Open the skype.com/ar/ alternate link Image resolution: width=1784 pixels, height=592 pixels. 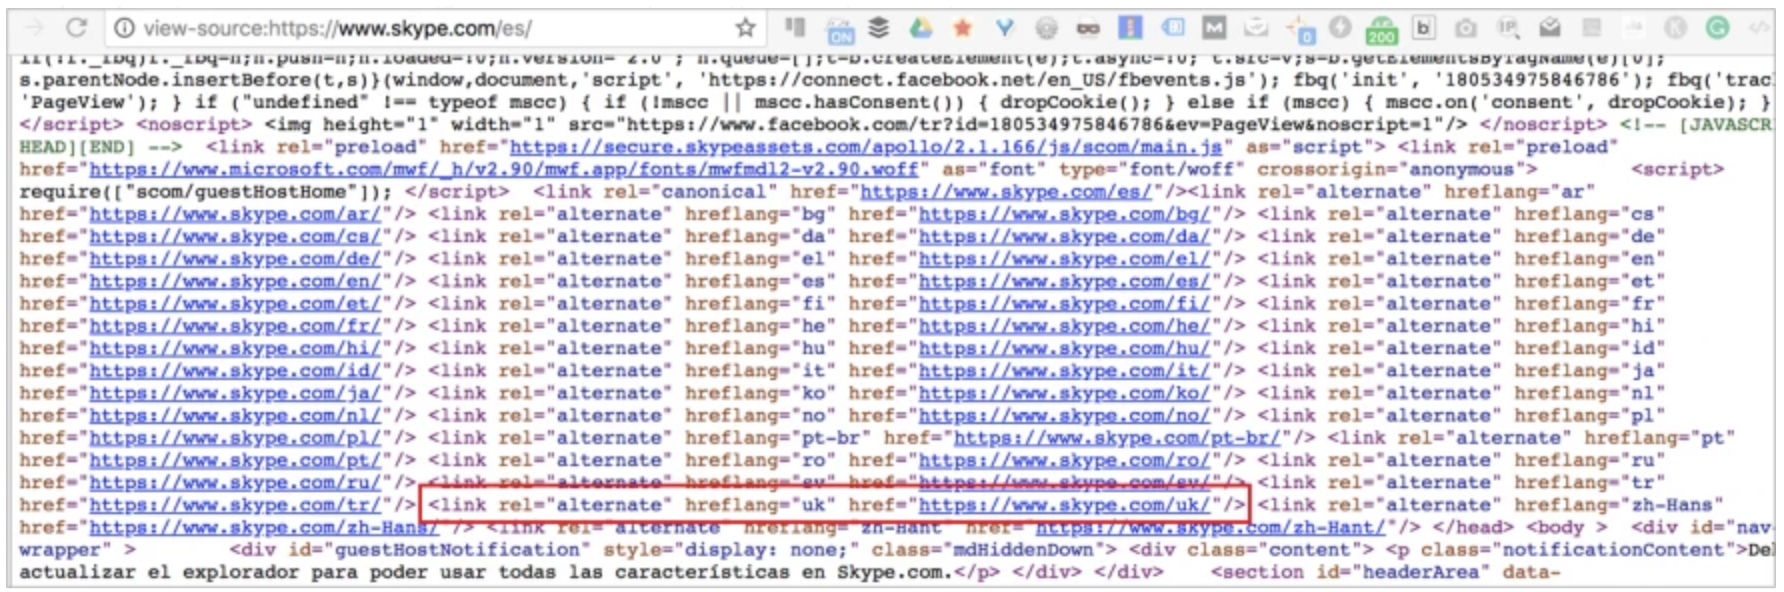tap(235, 214)
